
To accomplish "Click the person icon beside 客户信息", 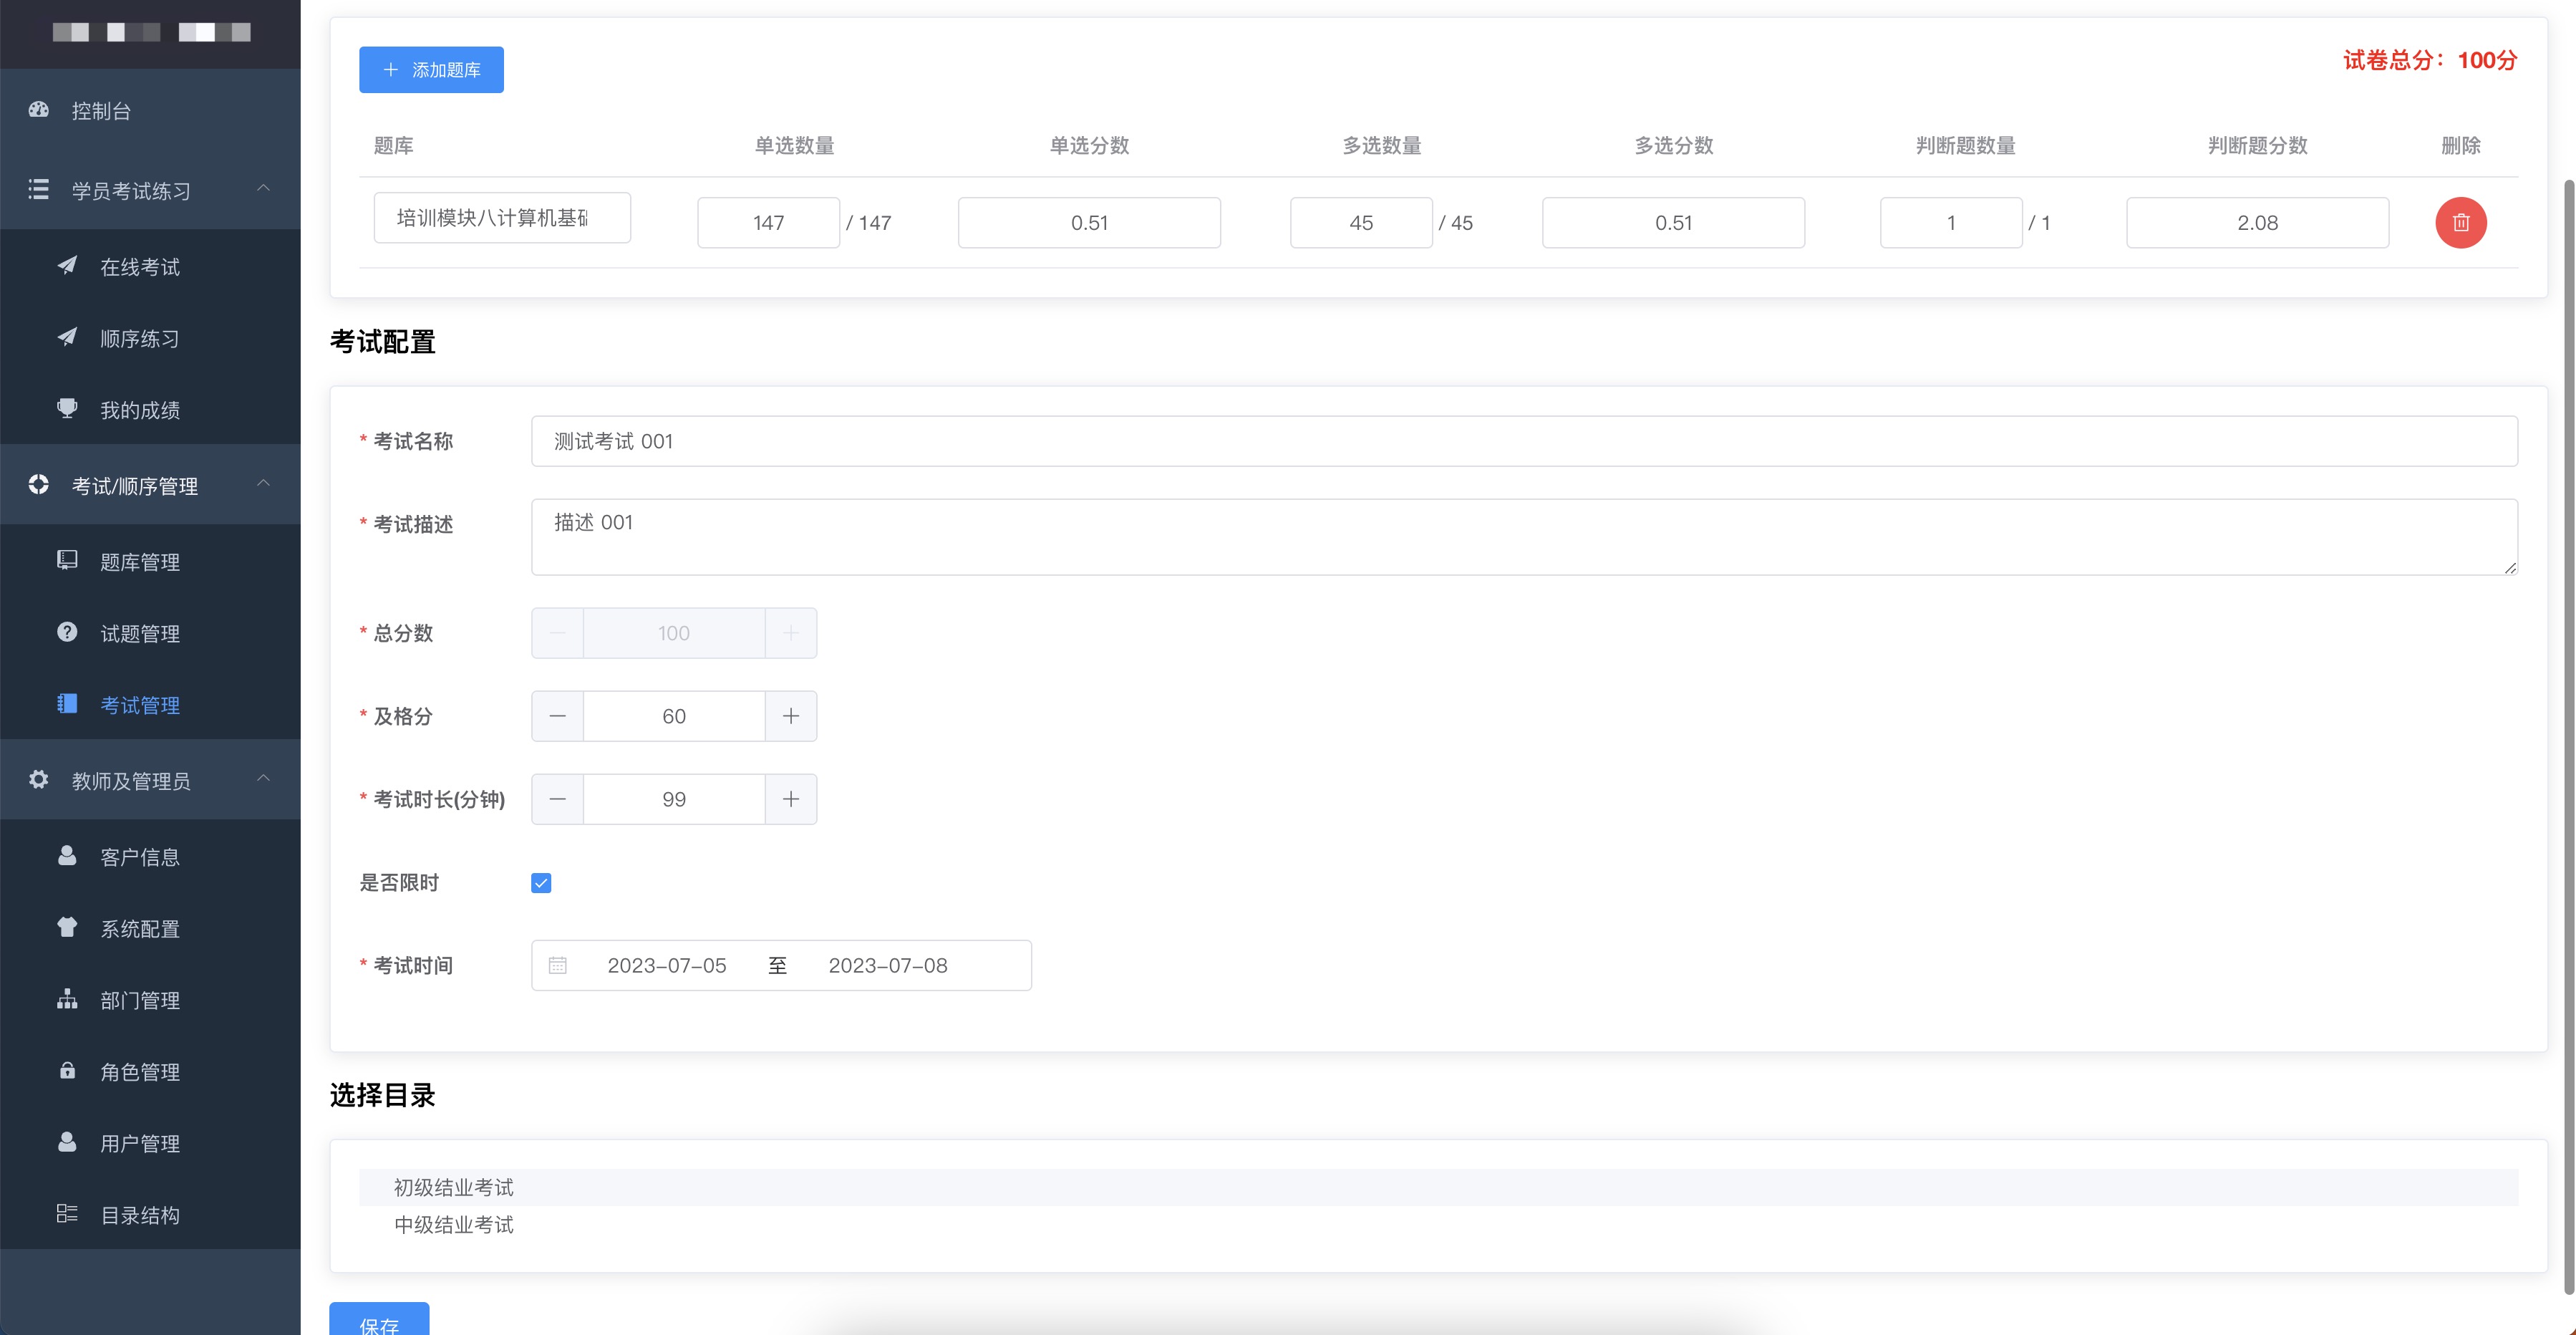I will pyautogui.click(x=67, y=855).
